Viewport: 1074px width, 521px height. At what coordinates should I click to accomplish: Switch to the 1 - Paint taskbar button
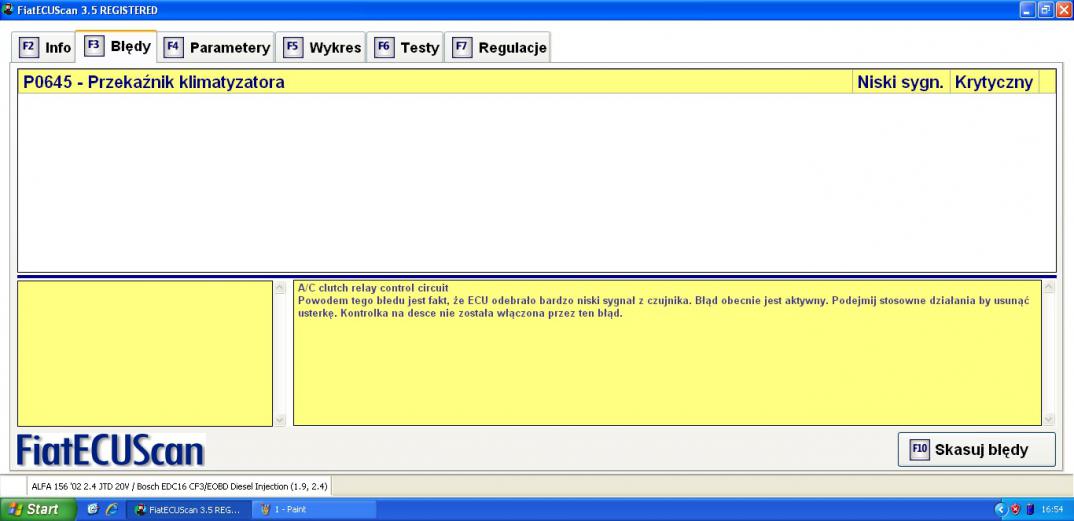pyautogui.click(x=314, y=509)
